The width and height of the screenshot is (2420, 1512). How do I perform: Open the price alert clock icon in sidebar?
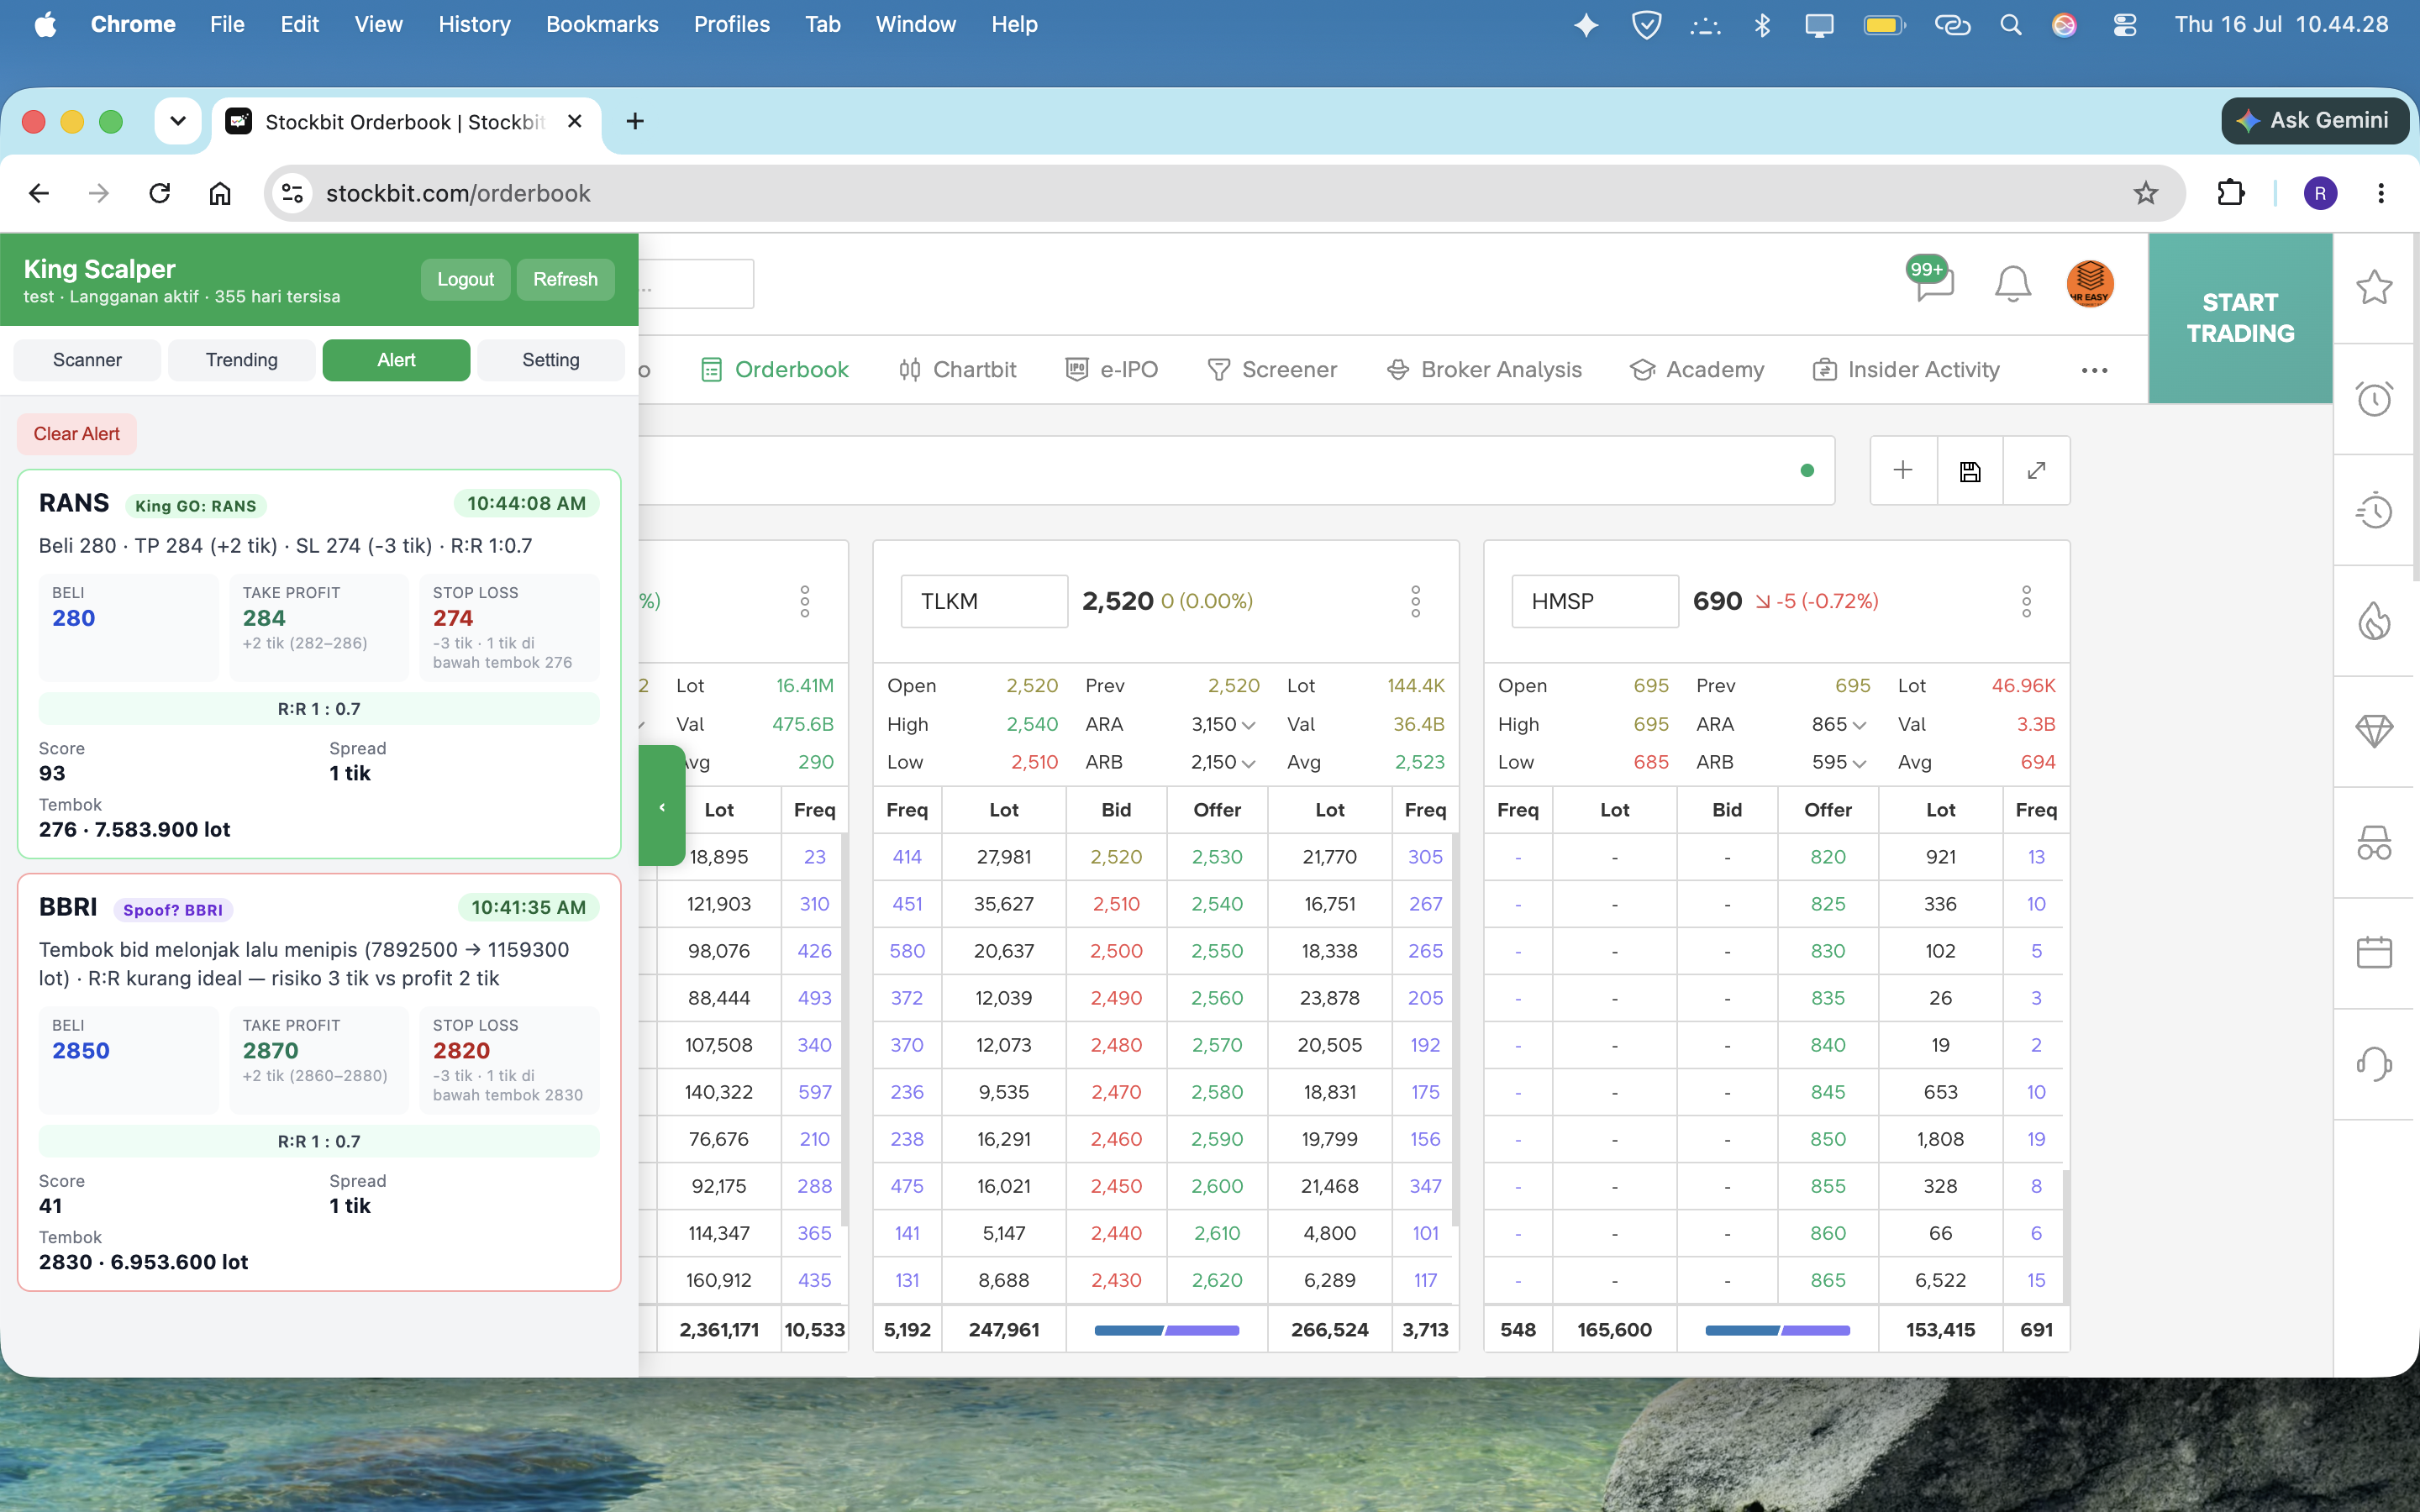click(2373, 399)
